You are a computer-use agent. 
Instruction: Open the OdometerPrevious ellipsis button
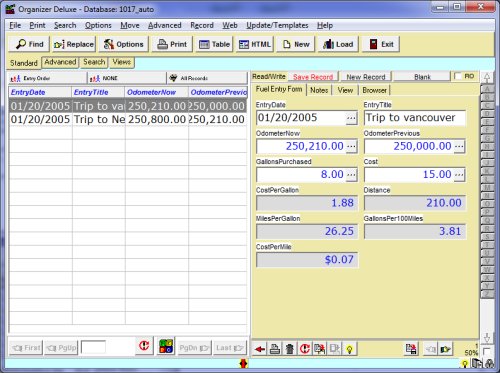point(459,146)
